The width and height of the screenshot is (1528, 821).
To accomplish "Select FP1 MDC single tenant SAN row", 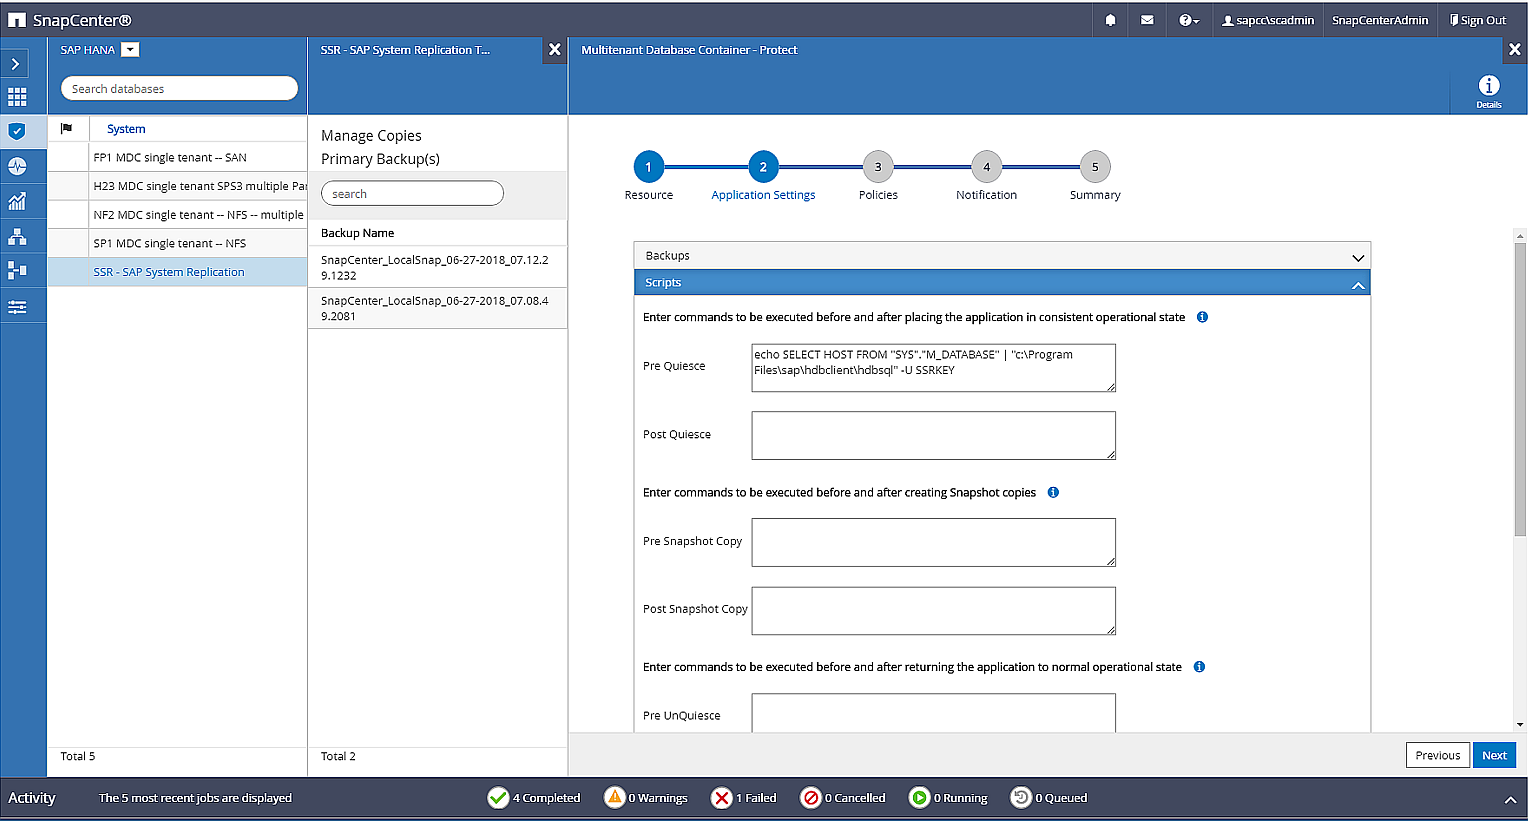I will coord(170,157).
